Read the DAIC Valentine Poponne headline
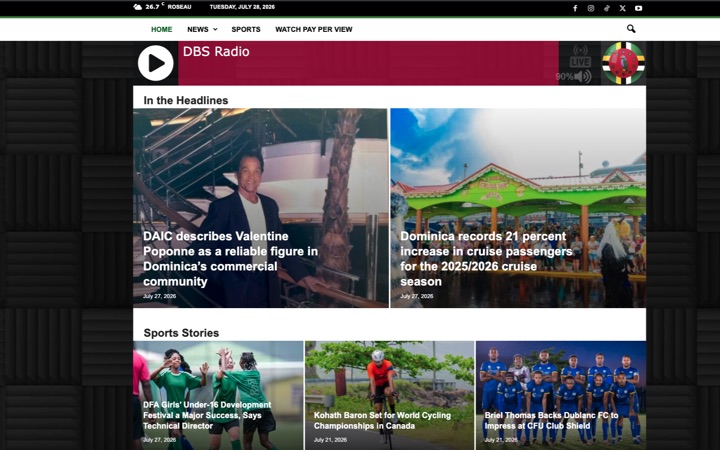Screen dimensions: 720x450 [231, 259]
